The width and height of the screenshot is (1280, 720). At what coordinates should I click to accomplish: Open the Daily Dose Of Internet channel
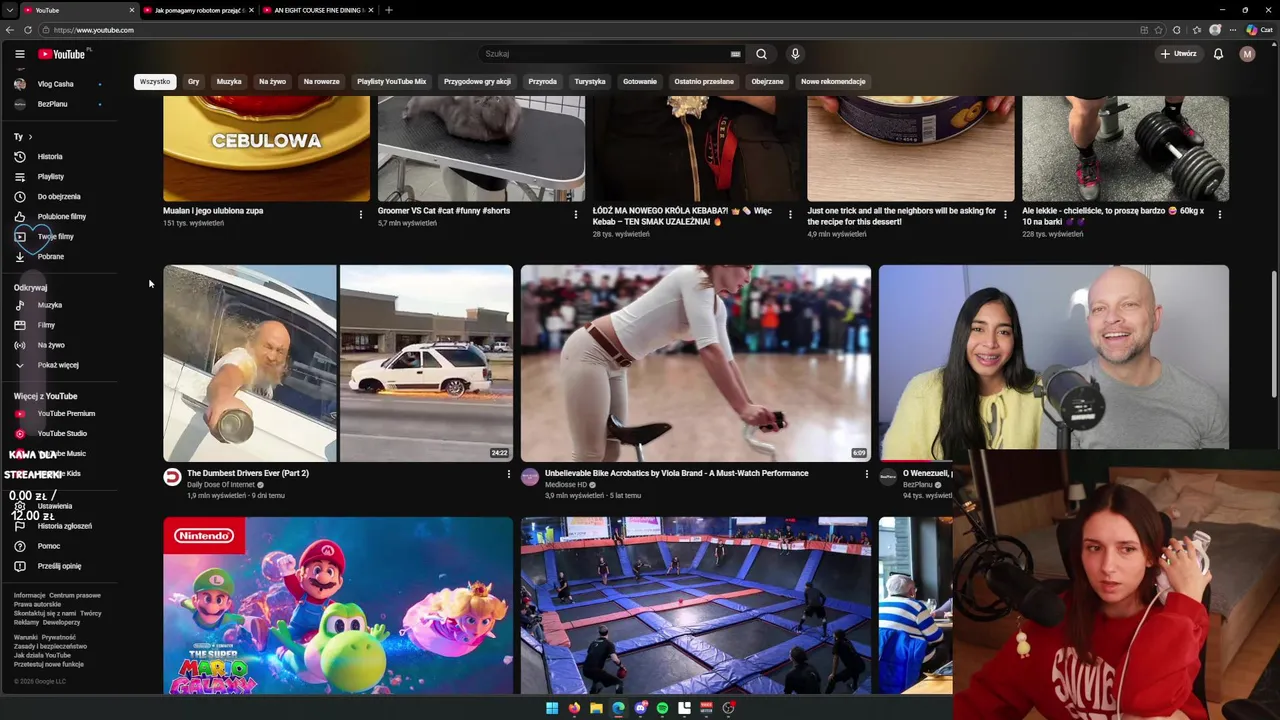tap(221, 485)
